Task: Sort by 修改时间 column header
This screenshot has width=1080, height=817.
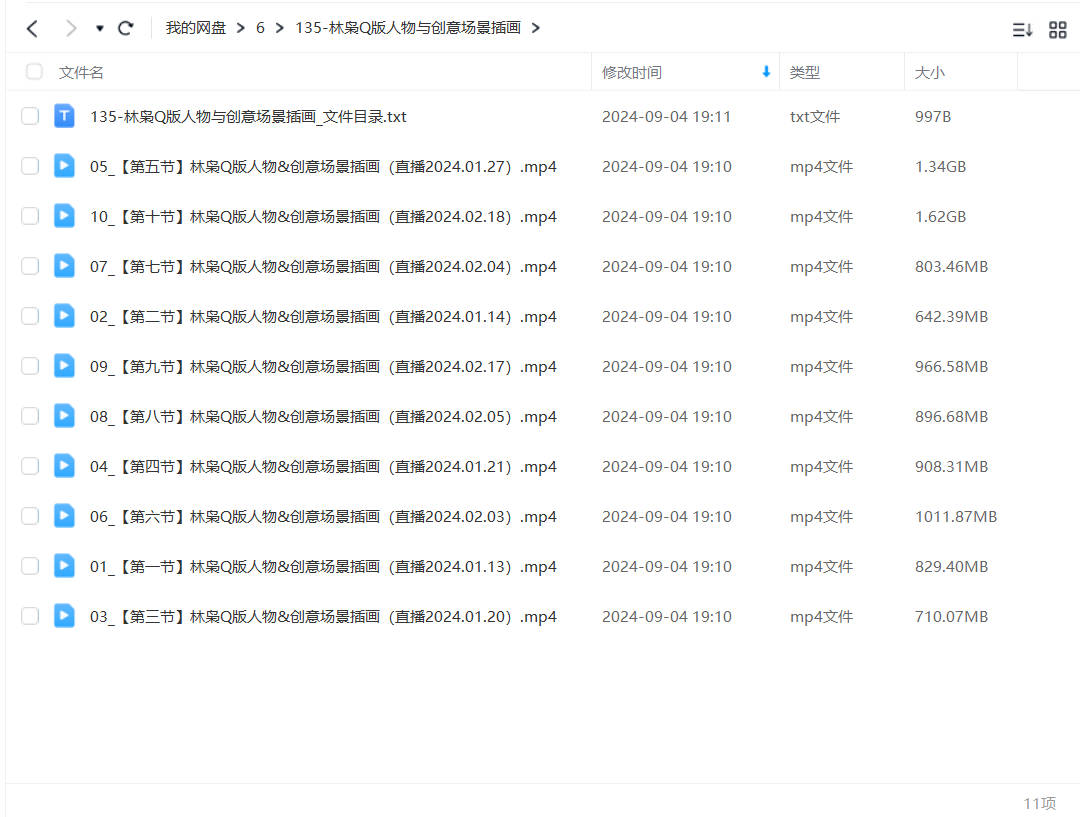Action: 632,72
